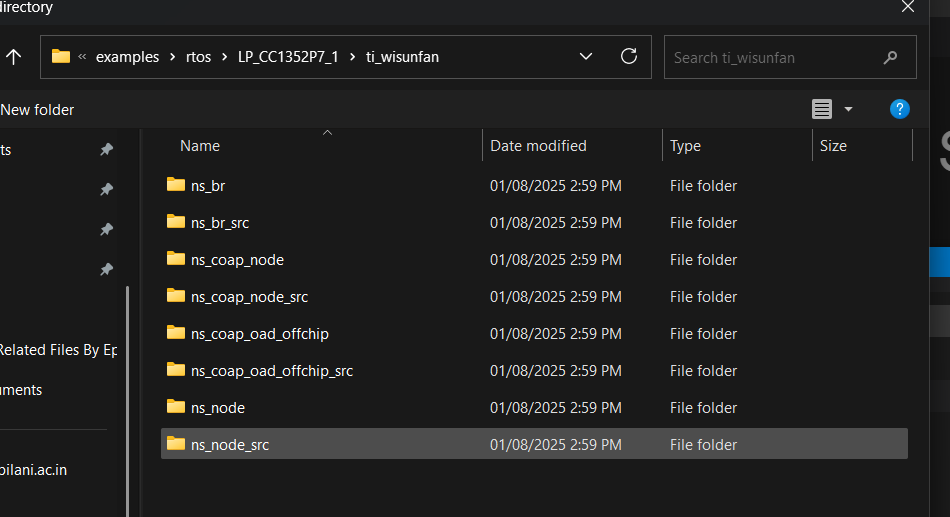Go up one directory level arrow

[13, 57]
